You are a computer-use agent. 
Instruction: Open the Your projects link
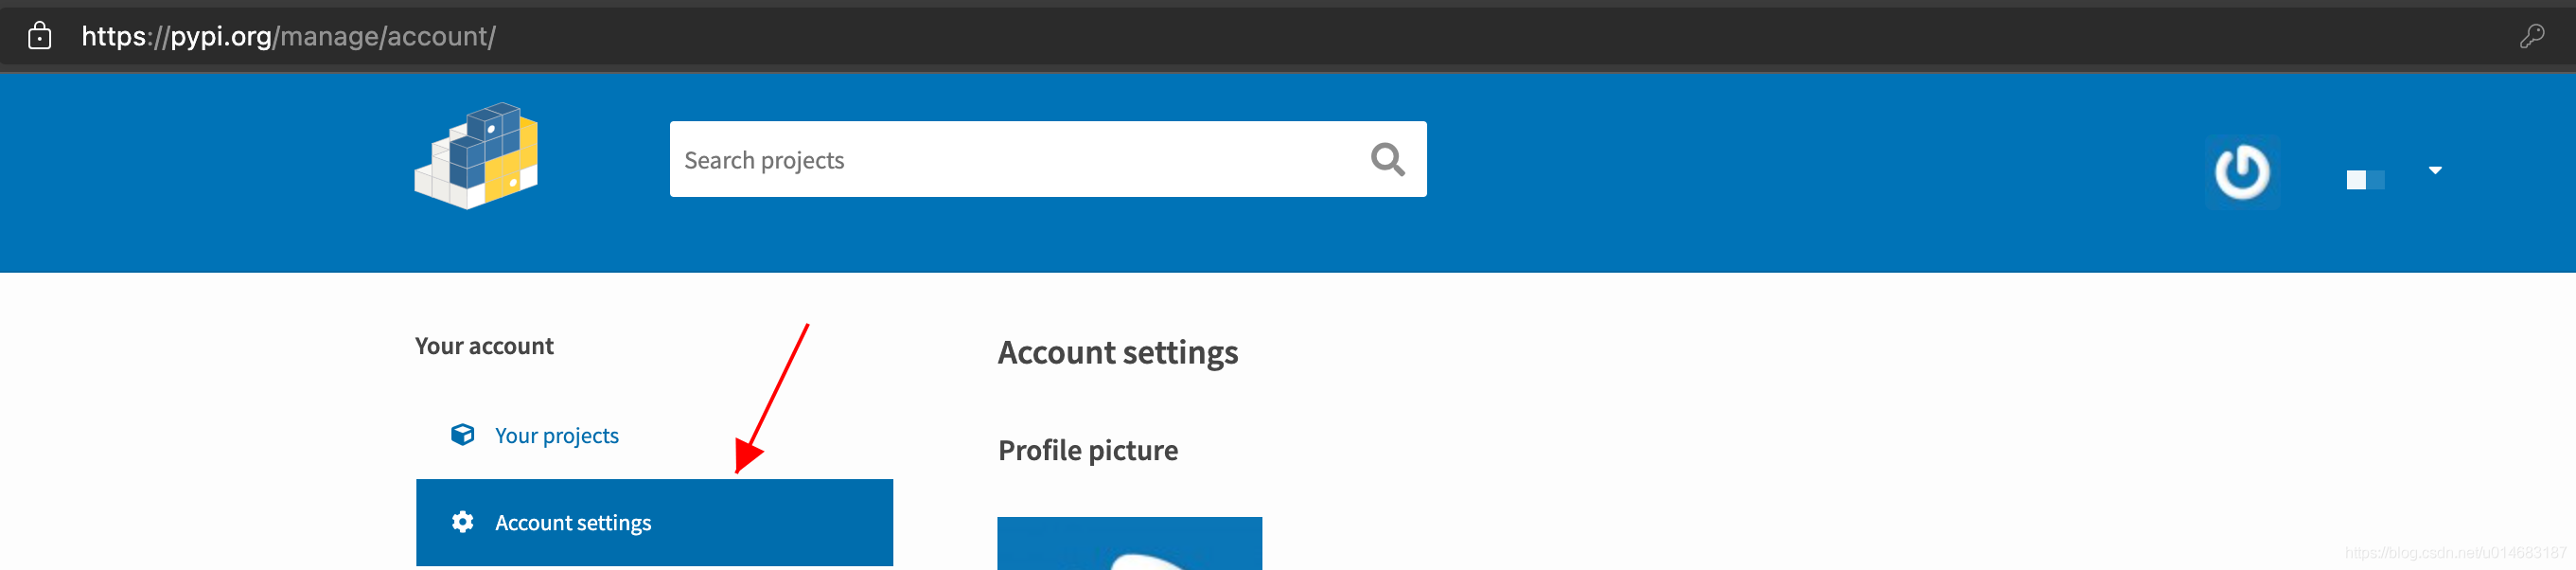tap(556, 435)
